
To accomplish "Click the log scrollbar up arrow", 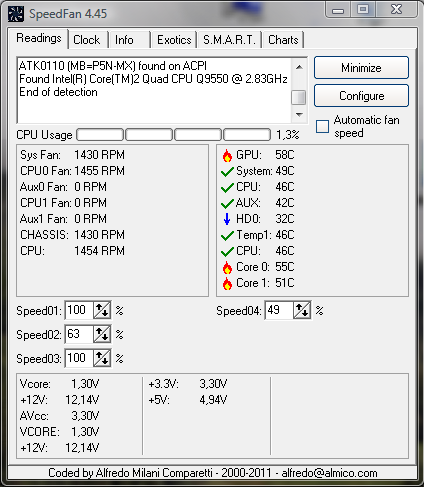I will pyautogui.click(x=299, y=67).
